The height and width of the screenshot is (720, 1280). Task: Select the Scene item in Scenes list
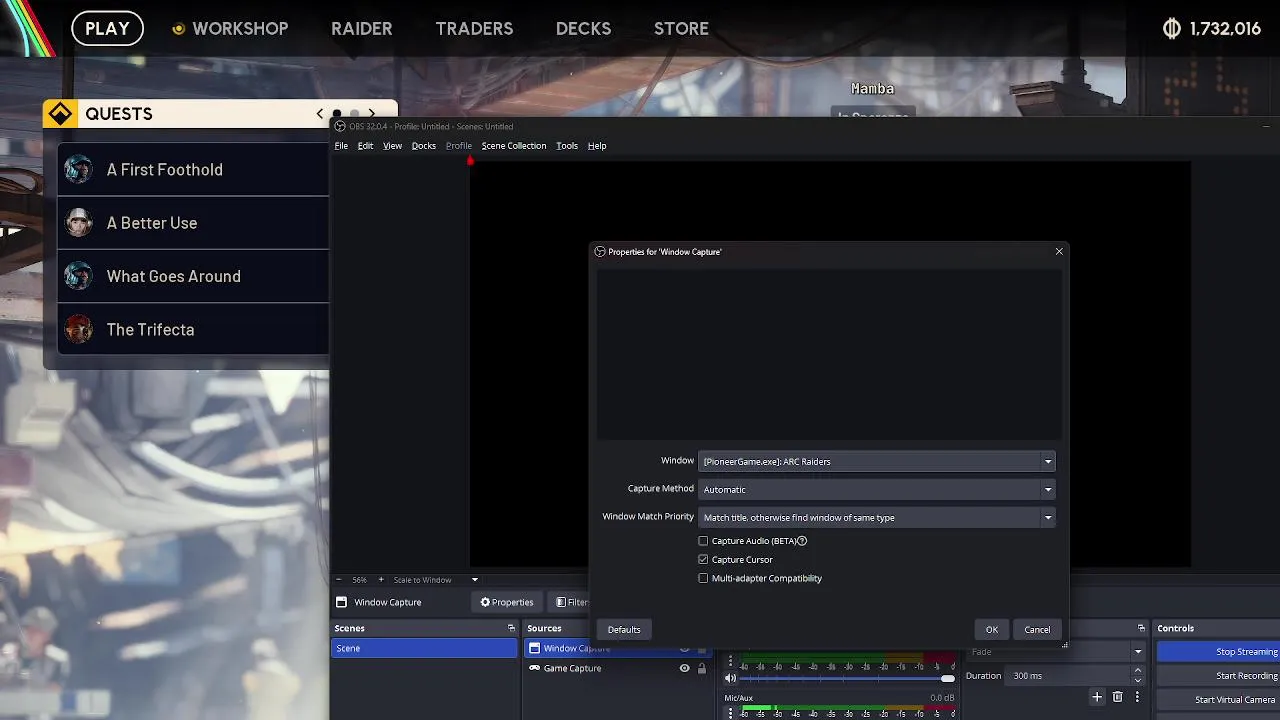(x=424, y=648)
